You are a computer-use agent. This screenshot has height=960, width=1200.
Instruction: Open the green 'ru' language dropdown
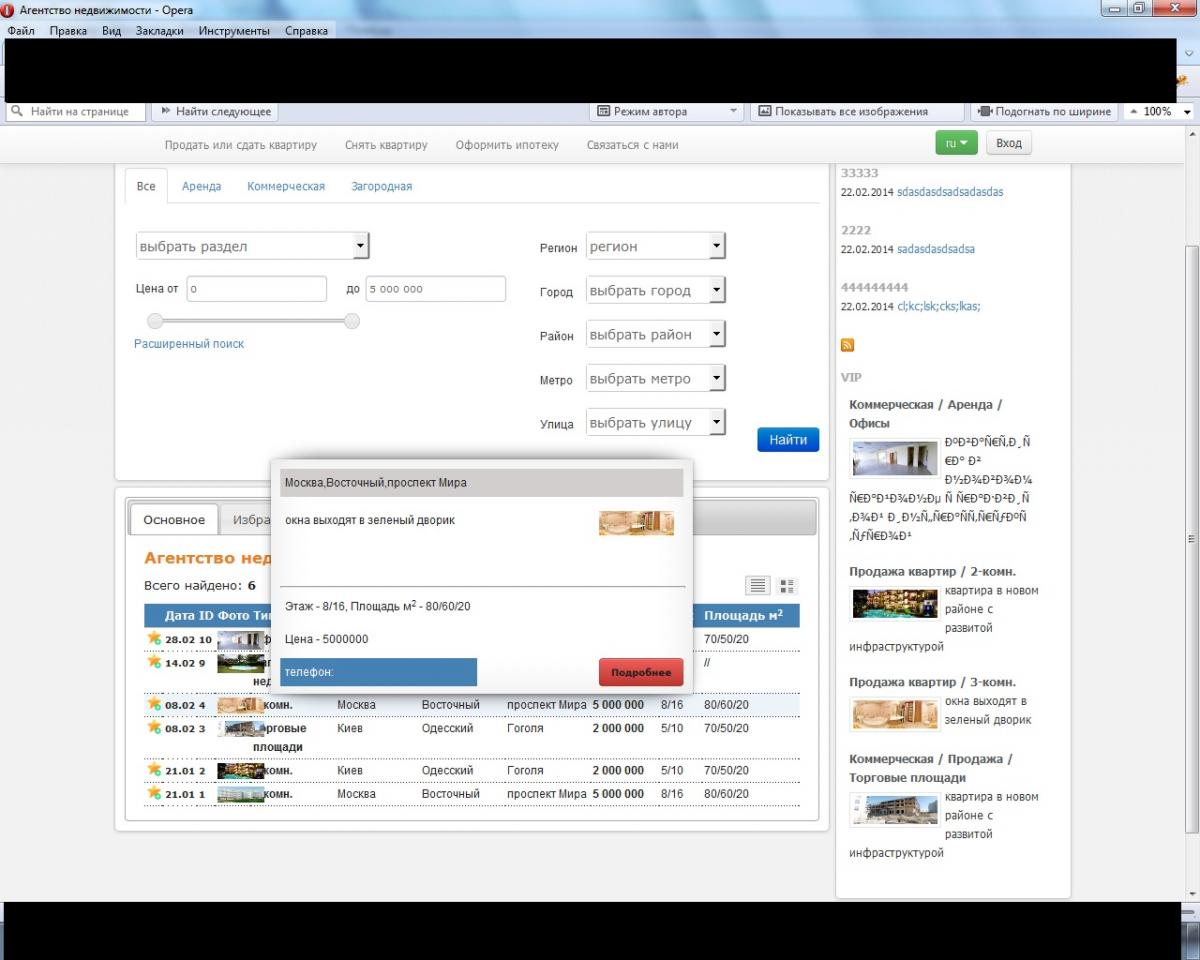click(956, 143)
